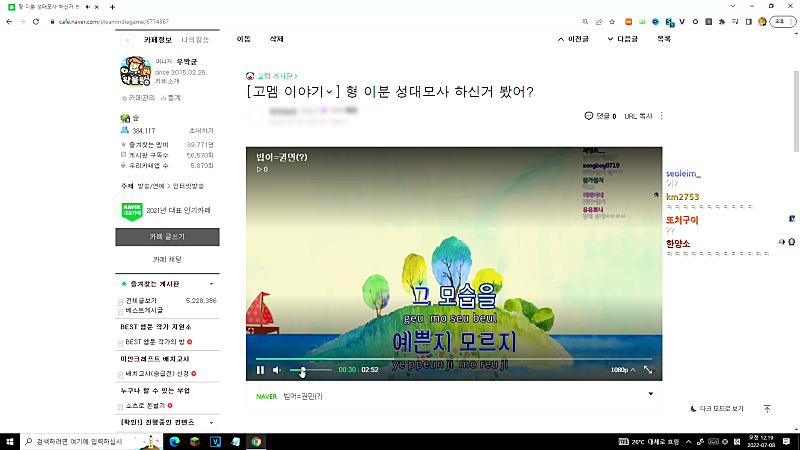Open the tab search dropdown chevron
The height and width of the screenshot is (450, 800).
(x=733, y=6)
